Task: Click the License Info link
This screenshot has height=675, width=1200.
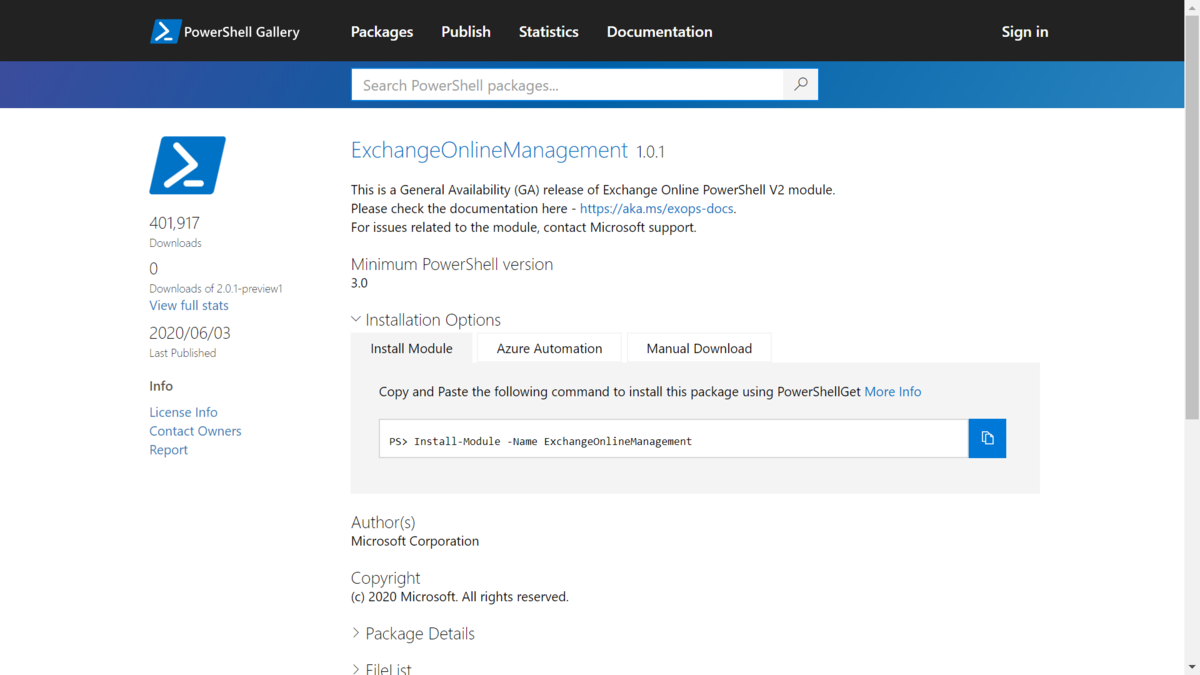Action: (183, 412)
